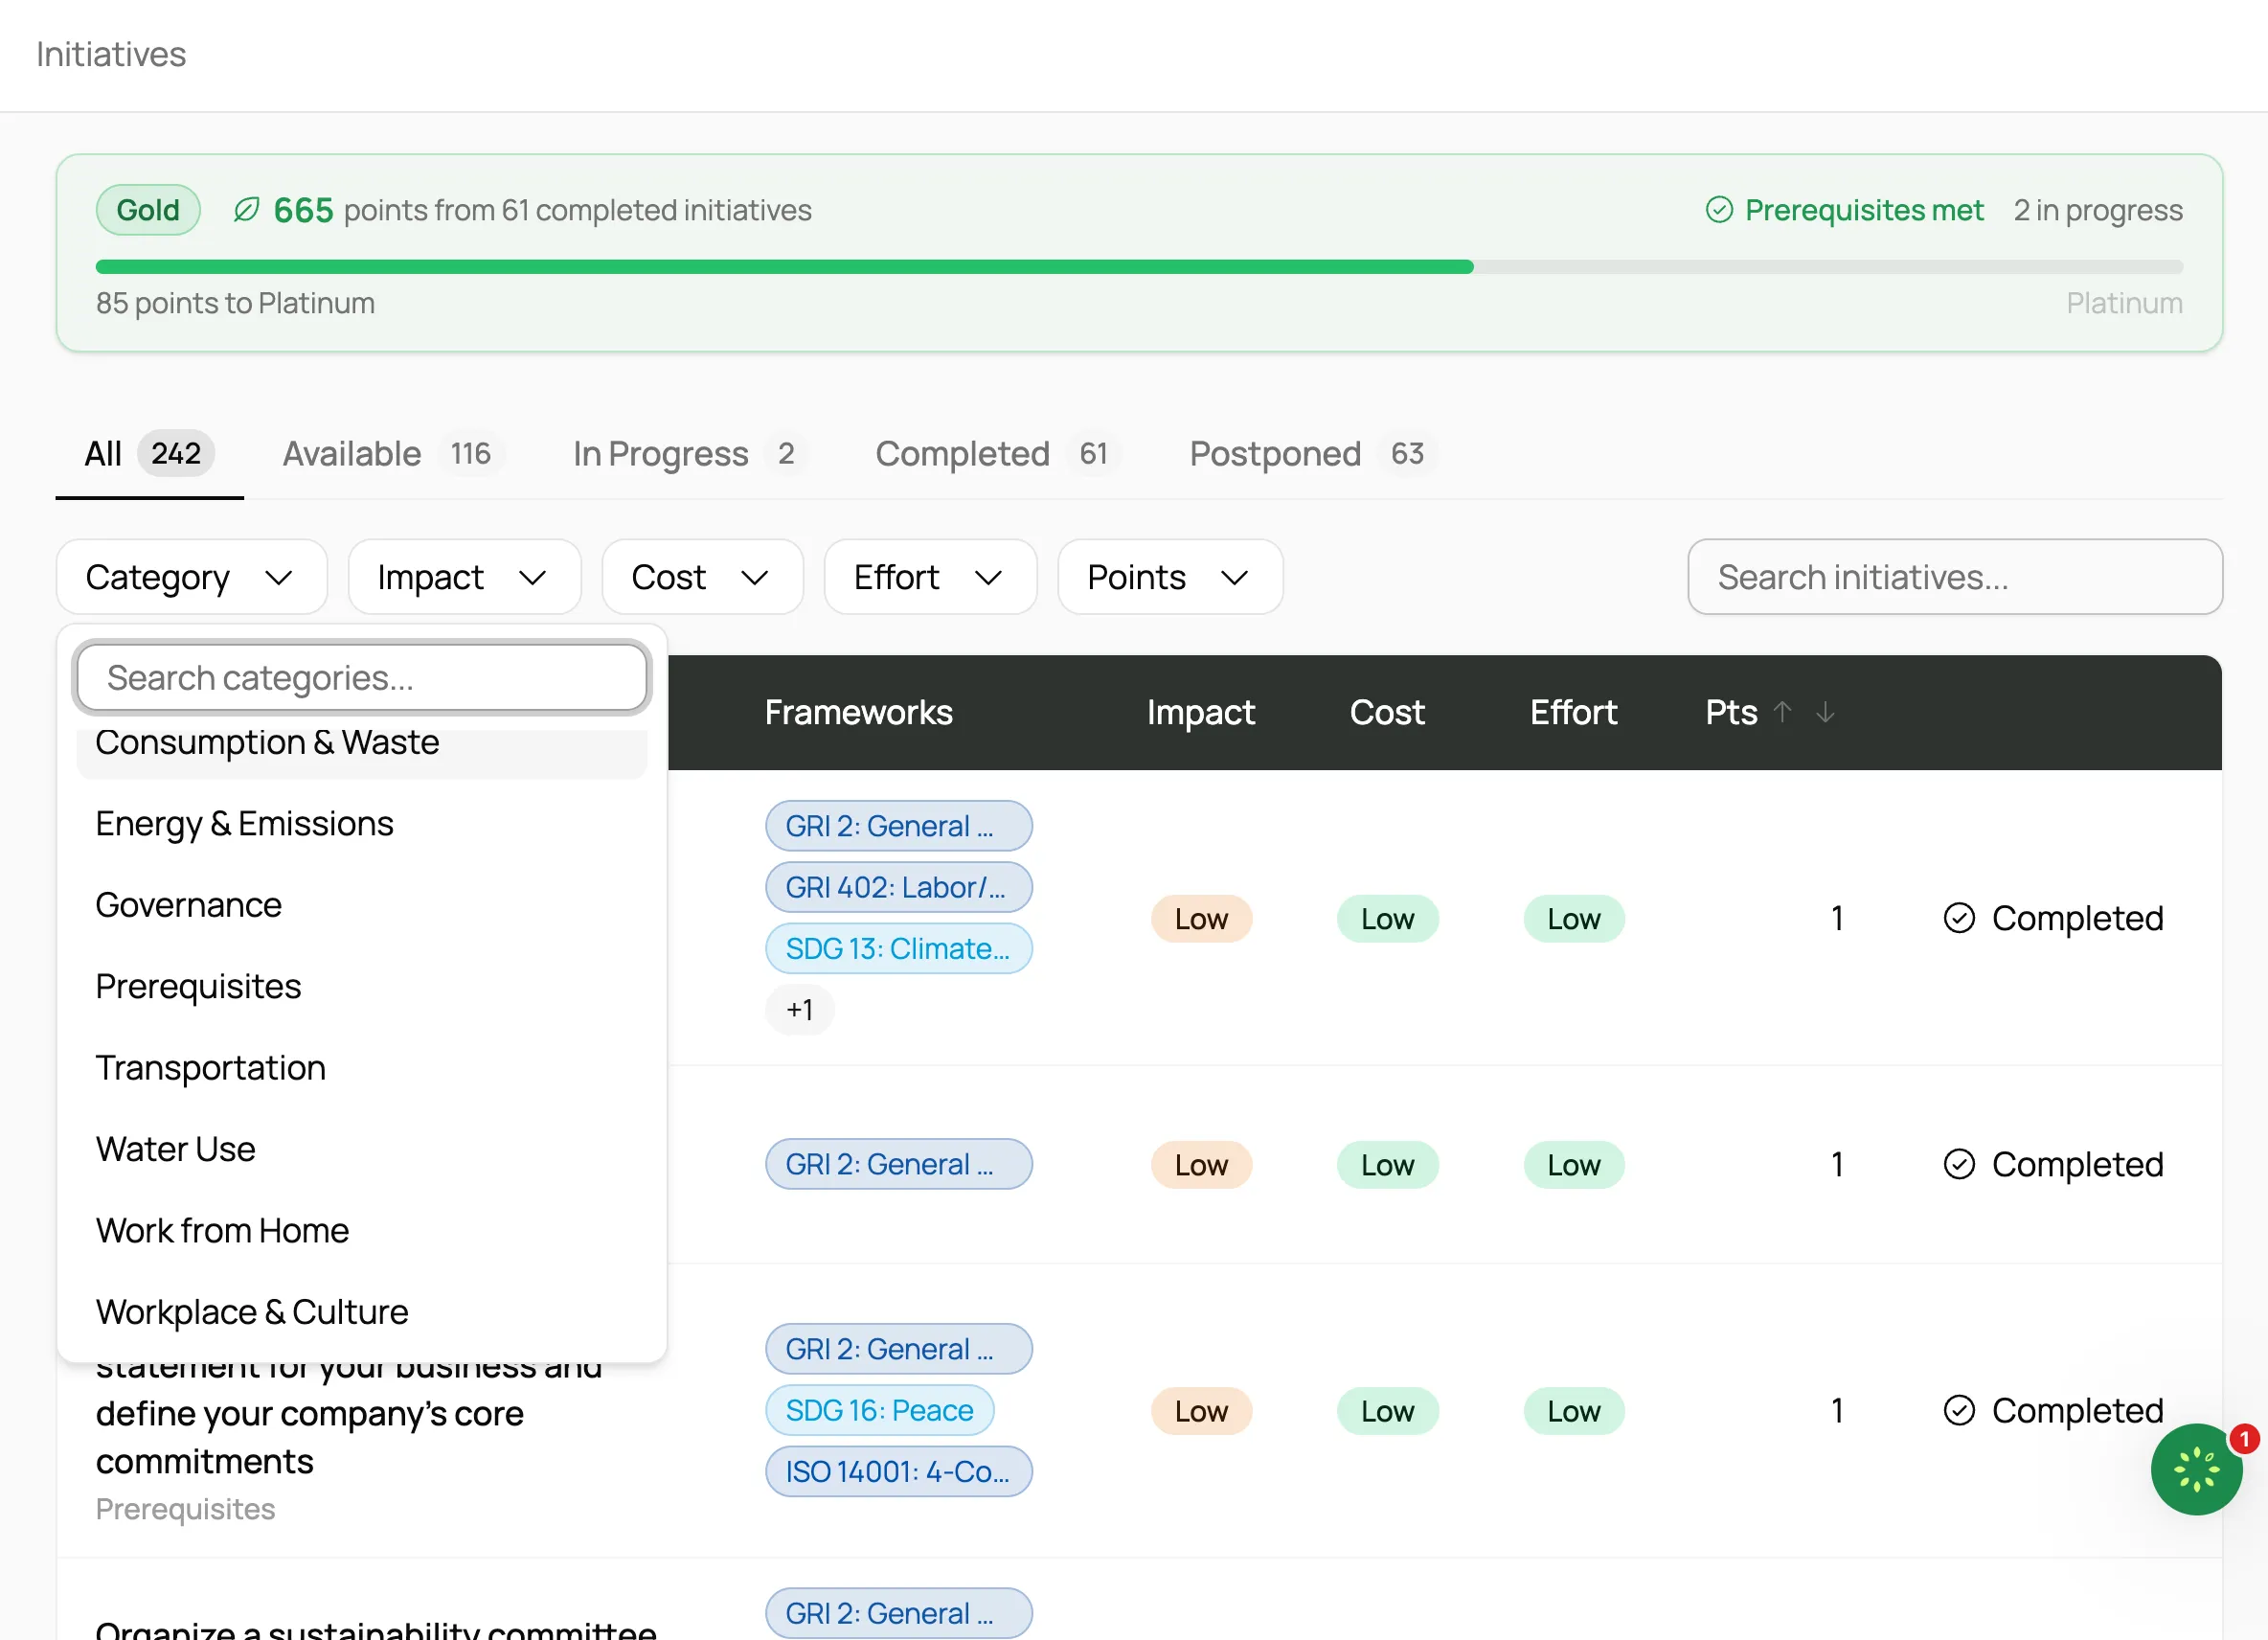Click Low impact badge in SDG 16 row

point(1200,1411)
